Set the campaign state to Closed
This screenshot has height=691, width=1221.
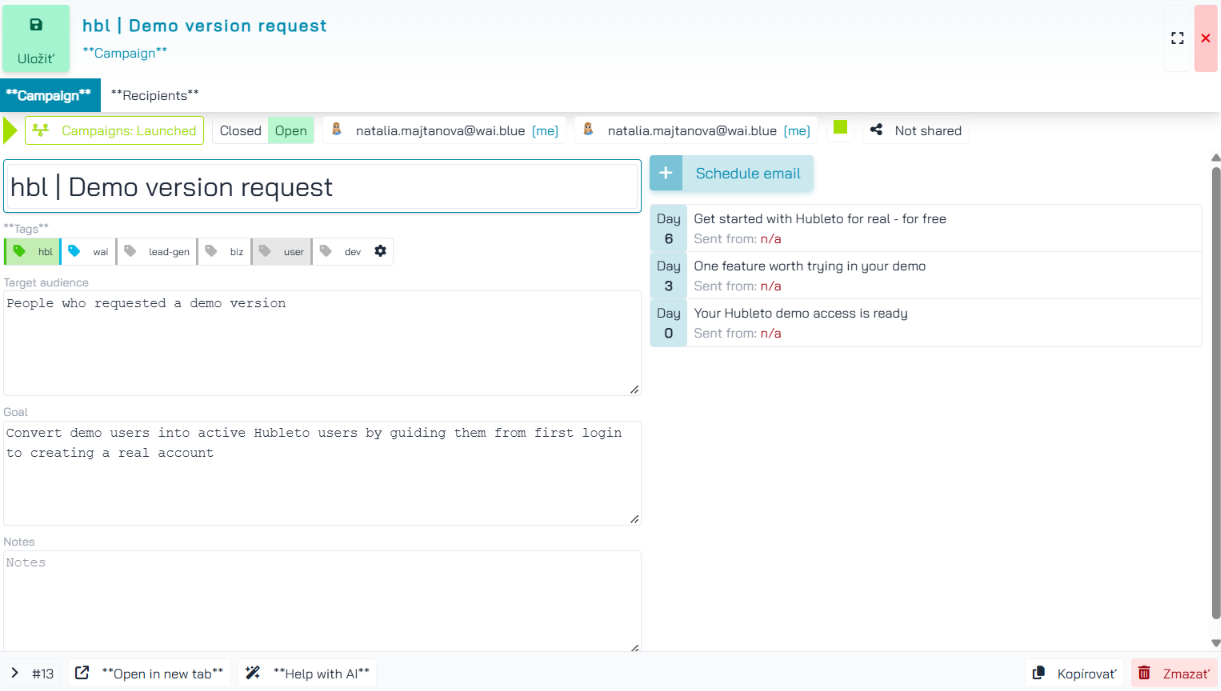click(240, 130)
